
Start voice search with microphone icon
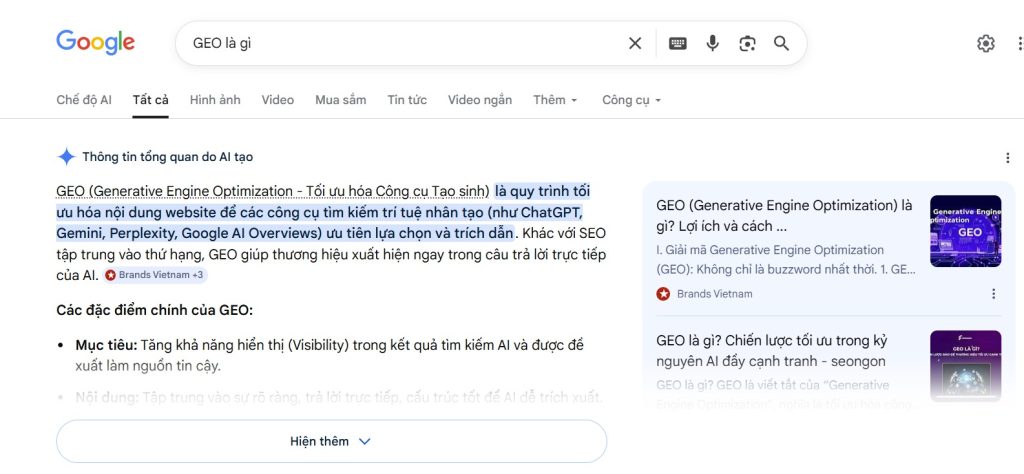tap(712, 44)
